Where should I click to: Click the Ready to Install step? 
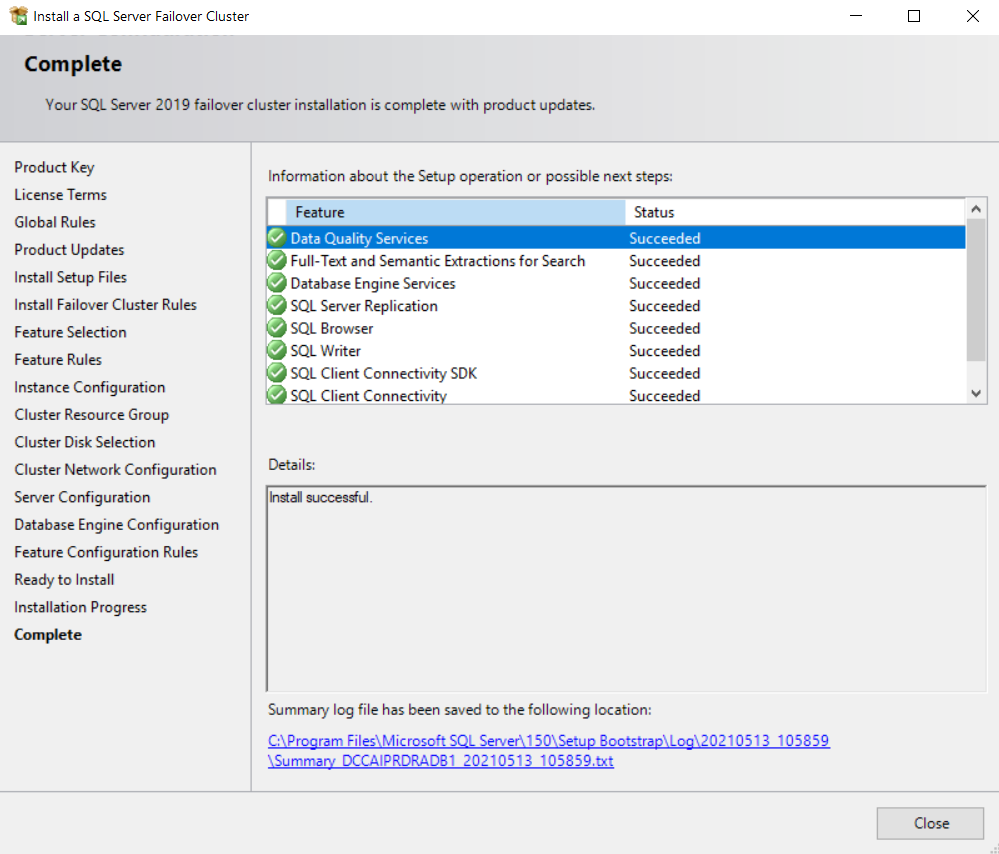pyautogui.click(x=64, y=579)
